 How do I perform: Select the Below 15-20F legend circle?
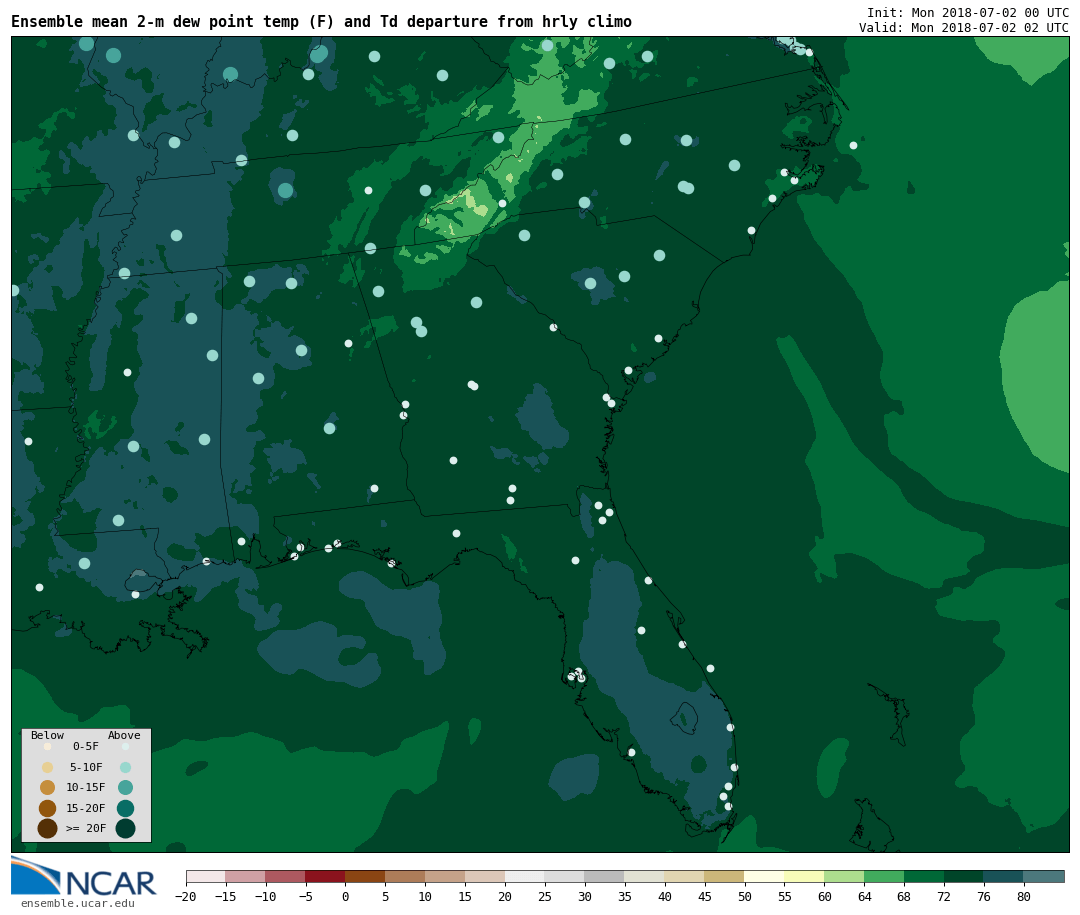pyautogui.click(x=48, y=808)
